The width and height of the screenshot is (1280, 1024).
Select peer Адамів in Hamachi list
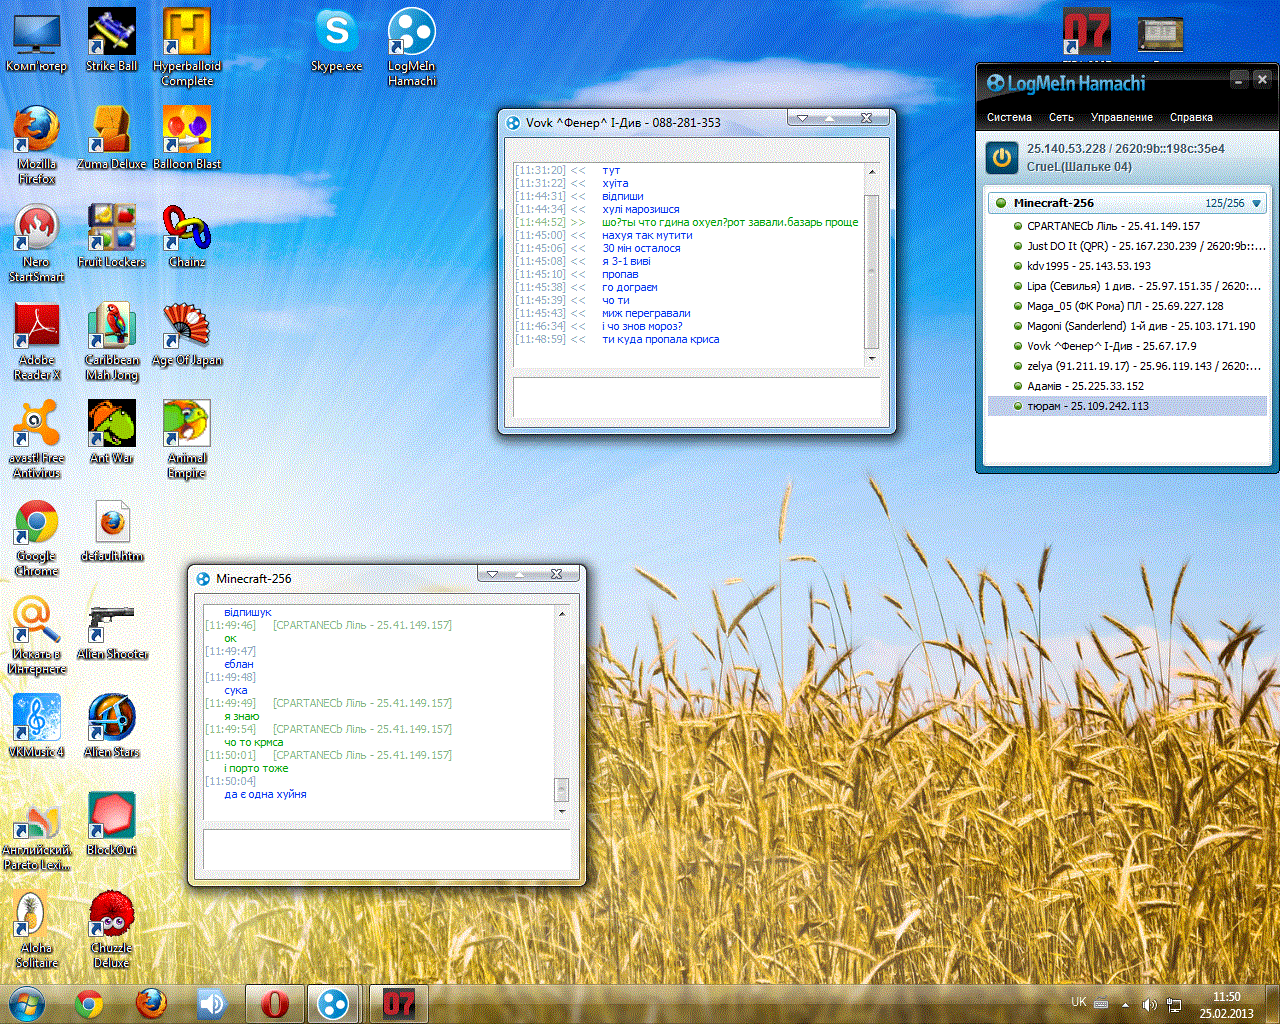[x=1127, y=386]
